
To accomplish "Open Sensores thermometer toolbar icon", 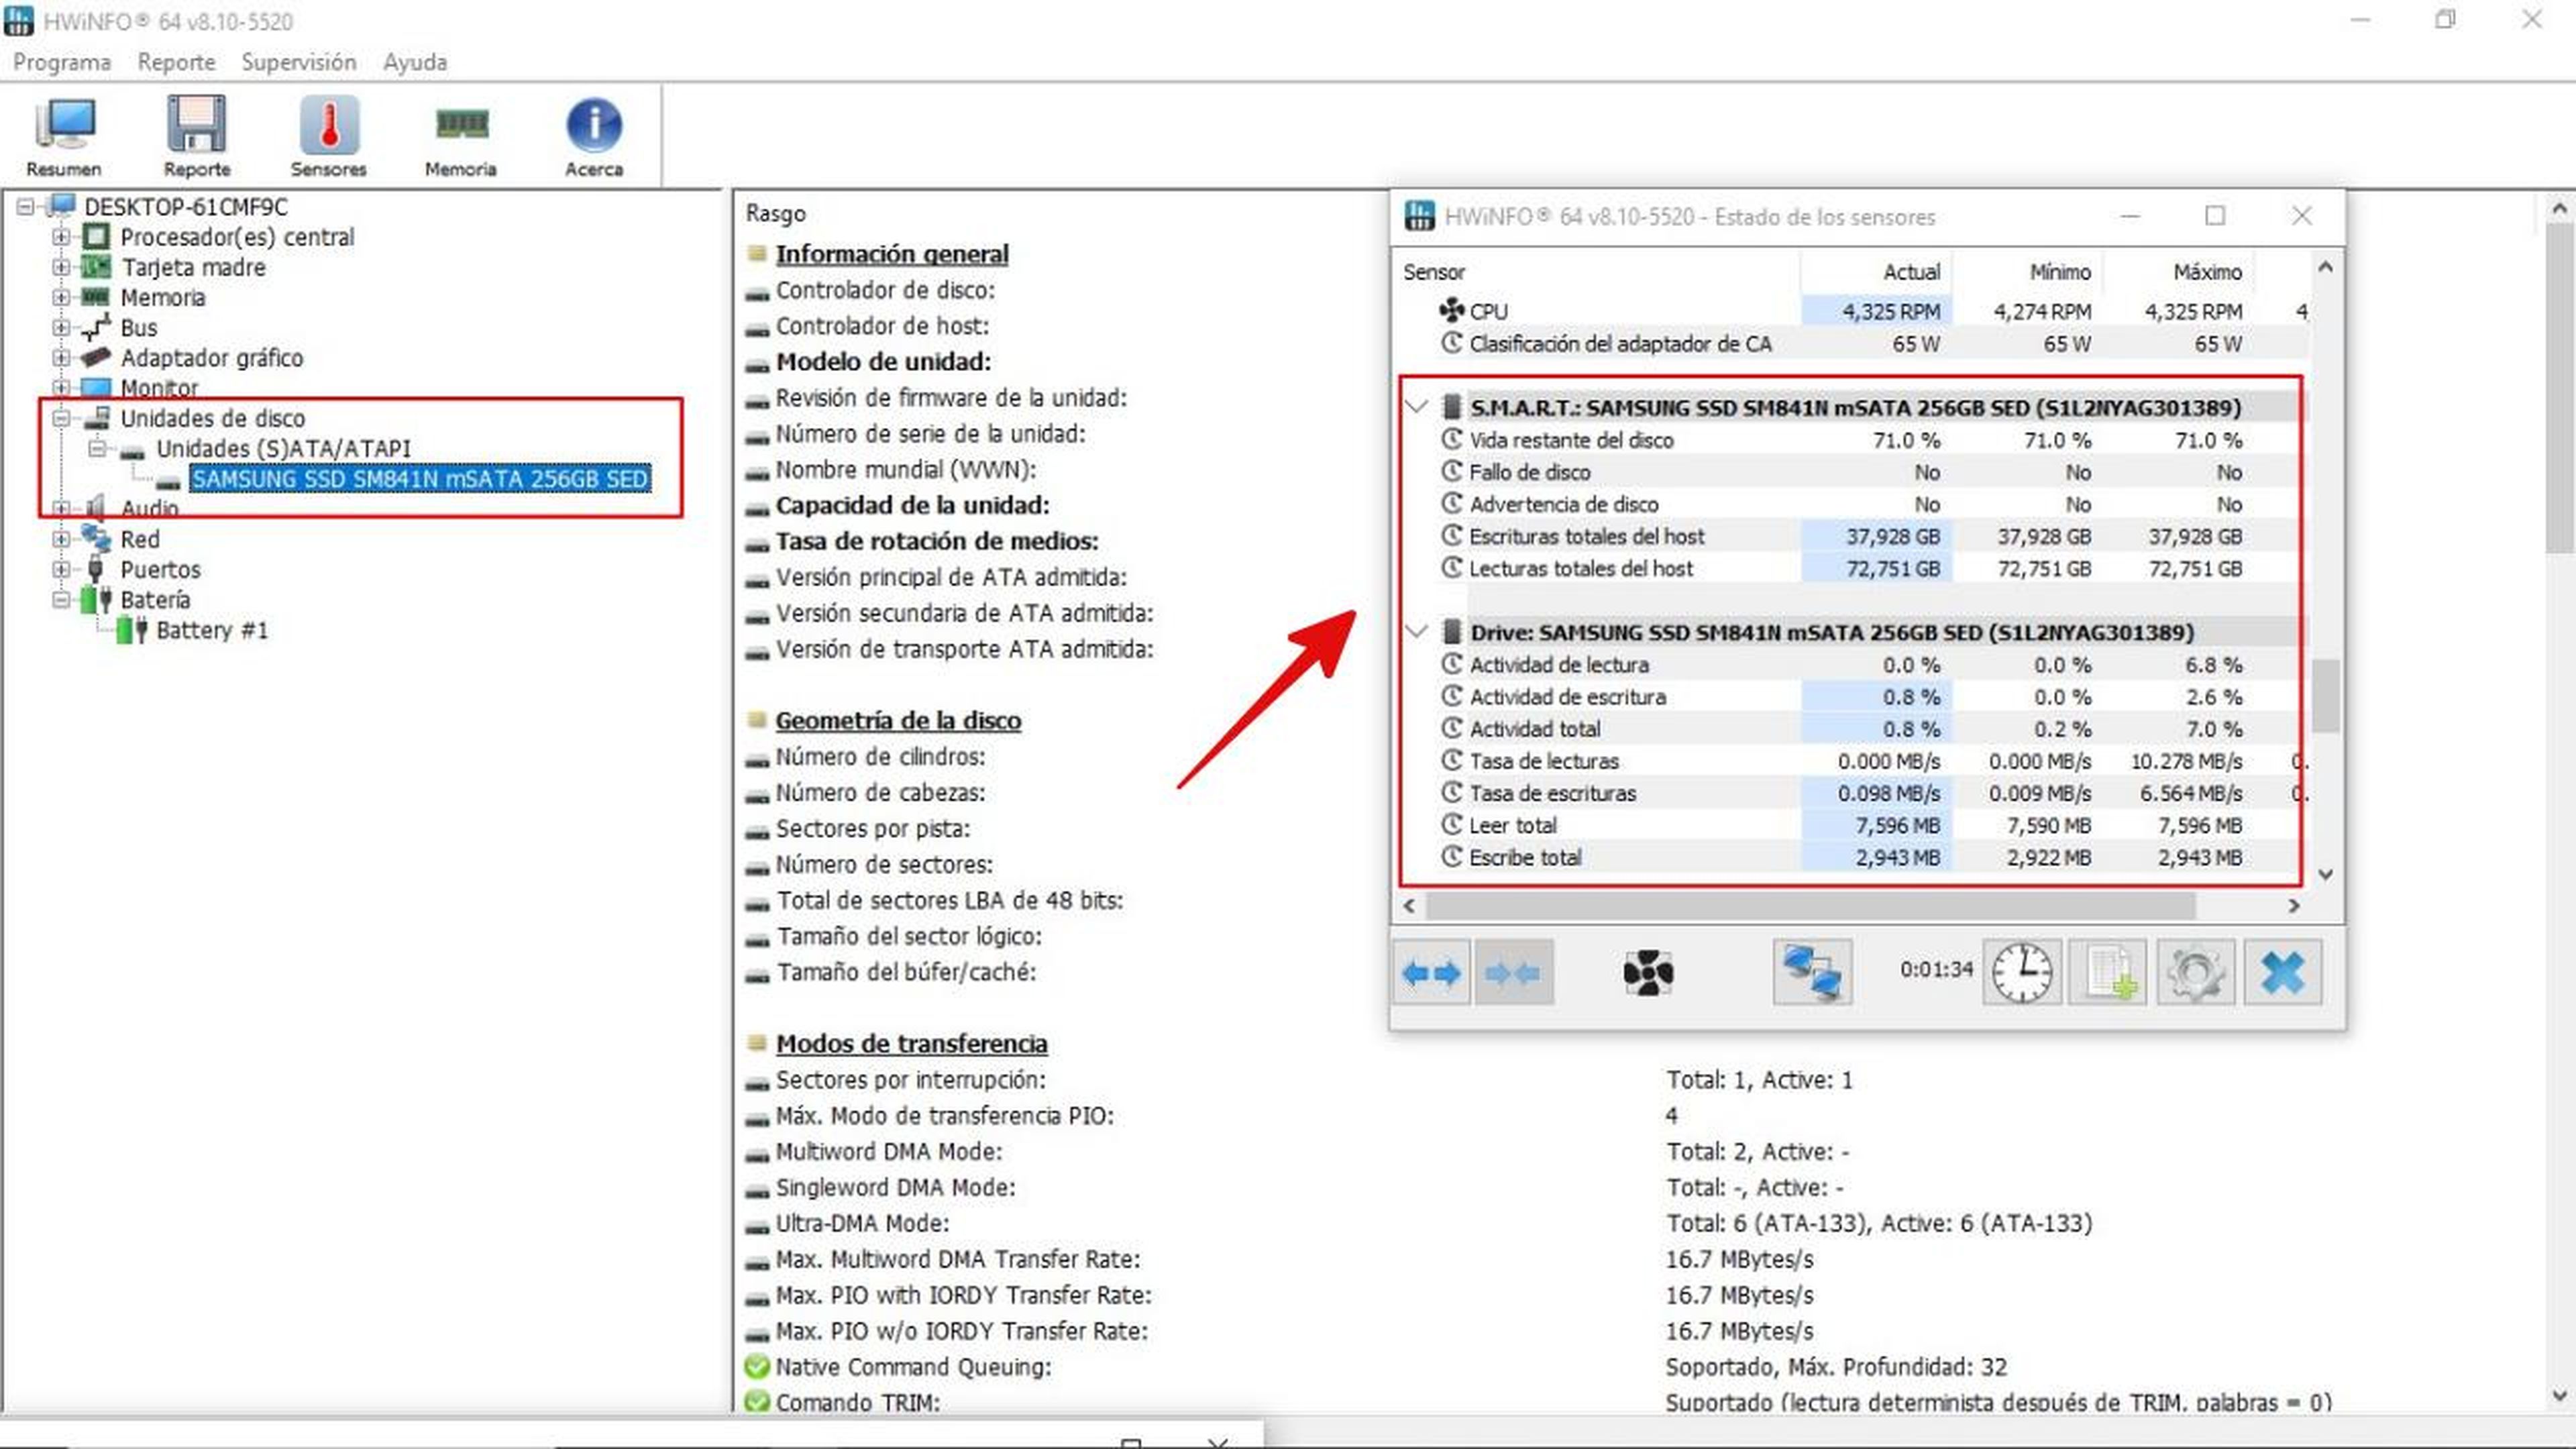I will 328,136.
